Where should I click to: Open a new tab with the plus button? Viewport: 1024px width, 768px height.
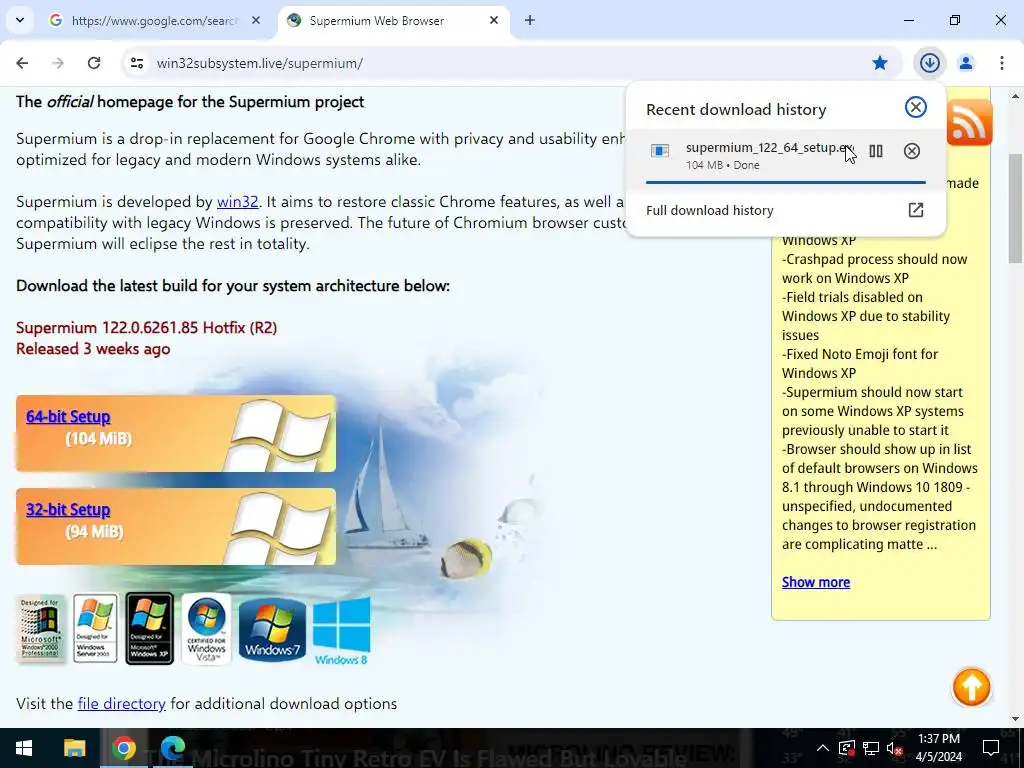pos(530,20)
